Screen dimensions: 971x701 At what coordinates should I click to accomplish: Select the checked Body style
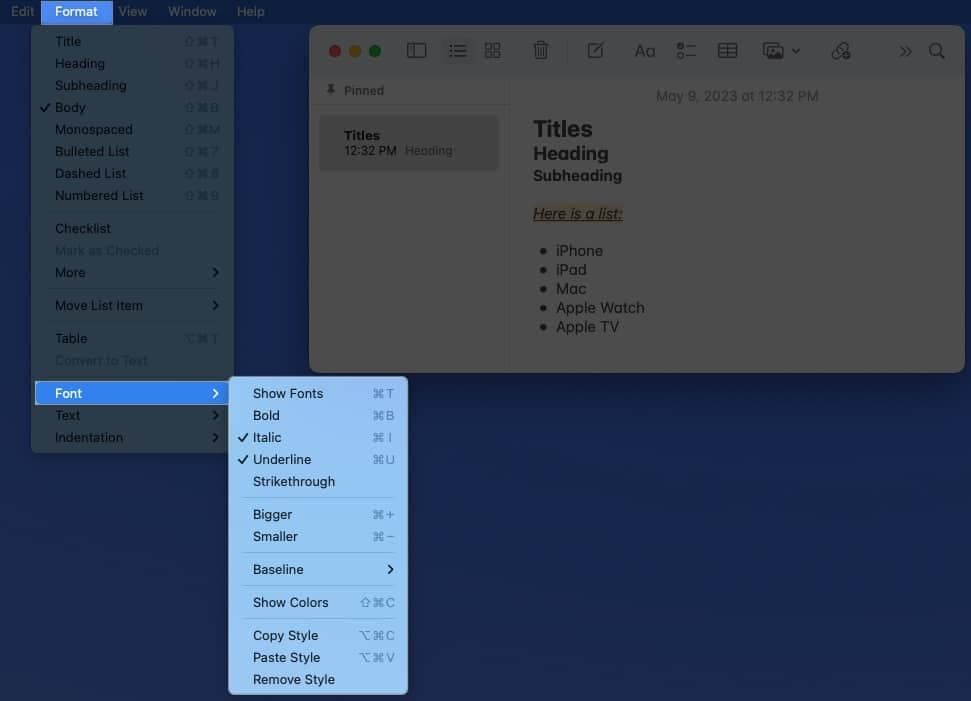point(132,108)
